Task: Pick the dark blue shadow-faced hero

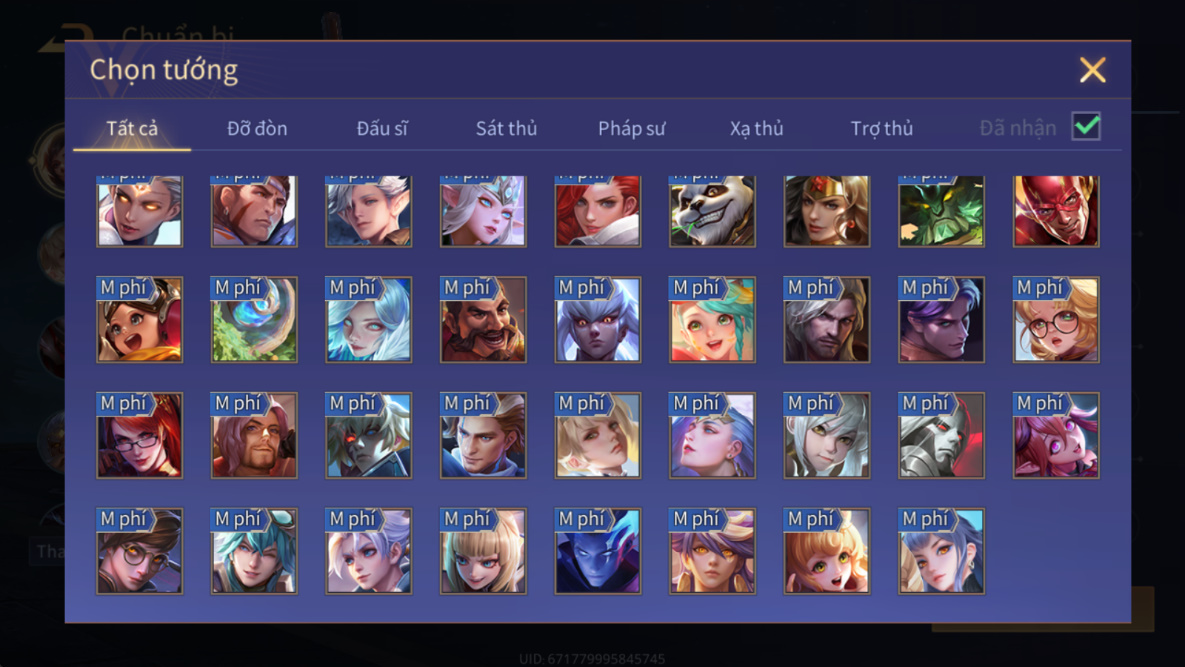Action: pyautogui.click(x=598, y=551)
